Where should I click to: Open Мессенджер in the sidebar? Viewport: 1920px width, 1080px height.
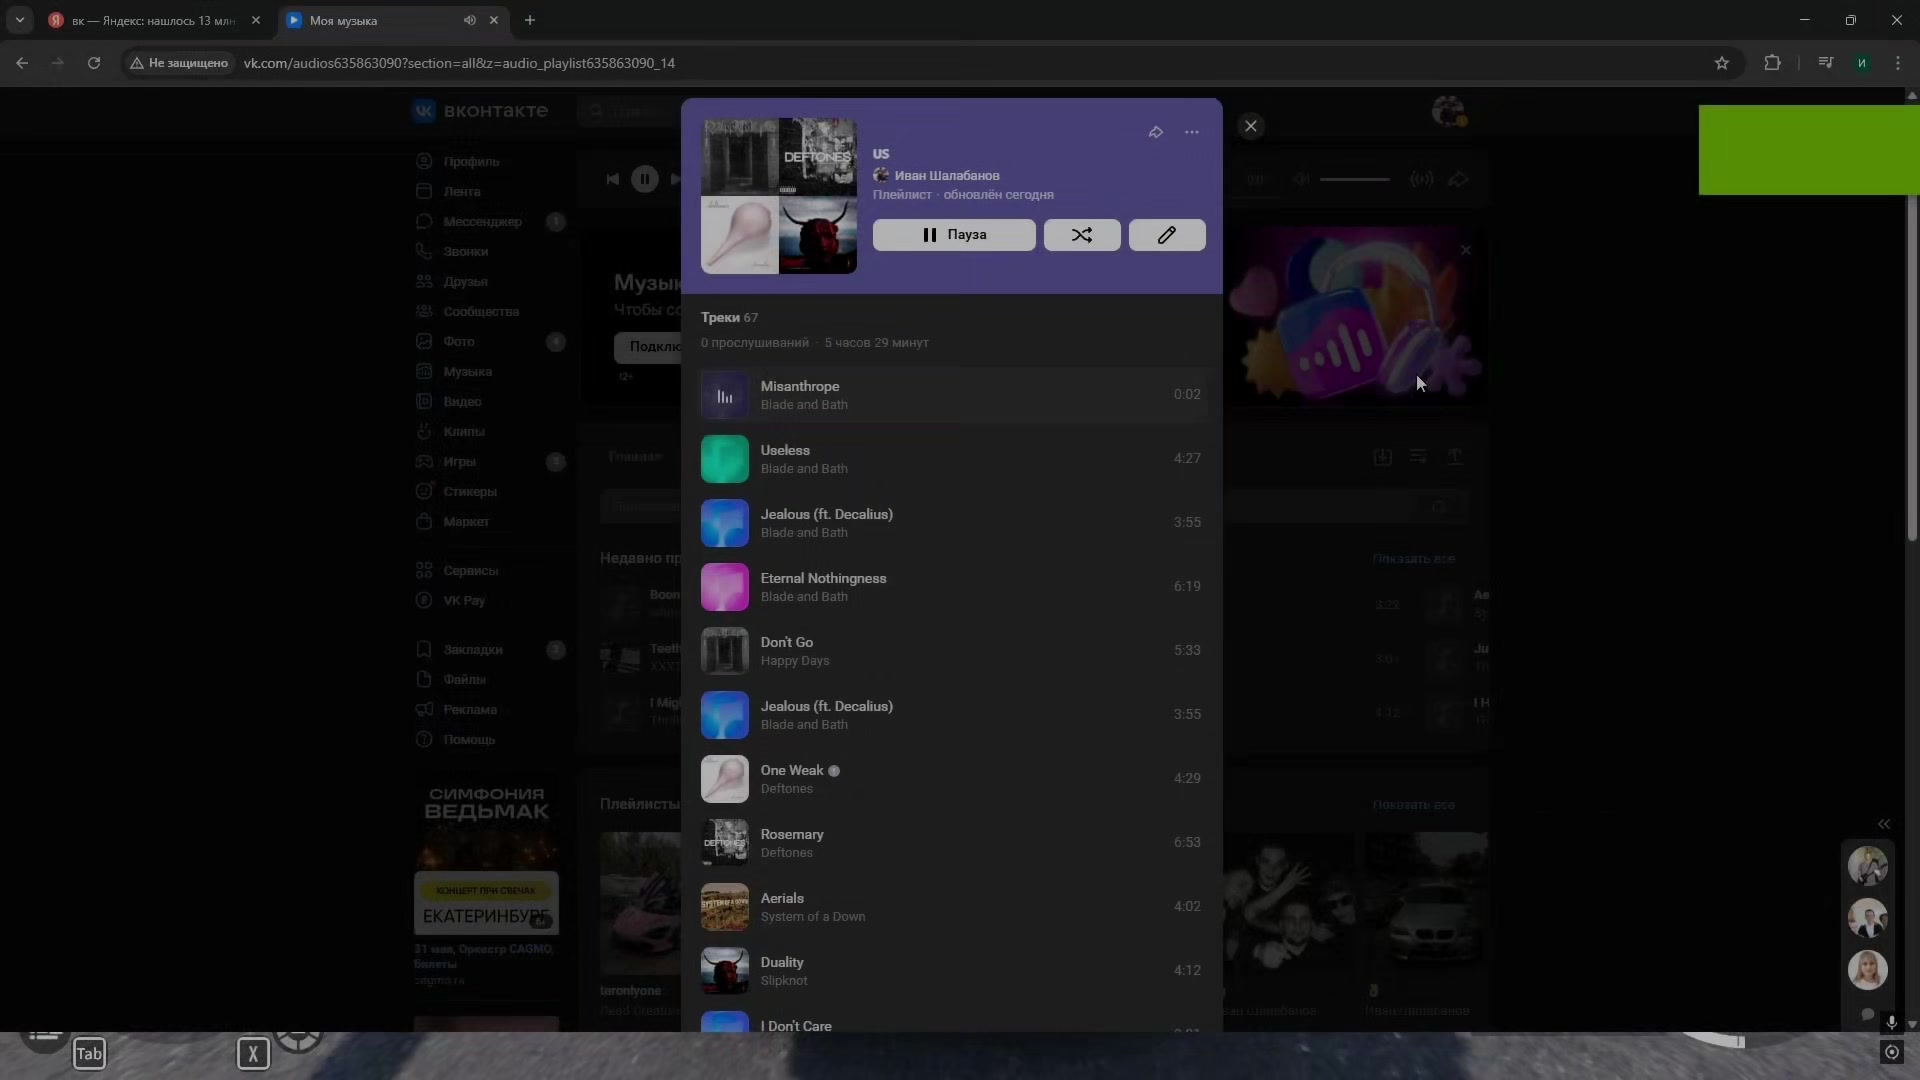pos(482,222)
